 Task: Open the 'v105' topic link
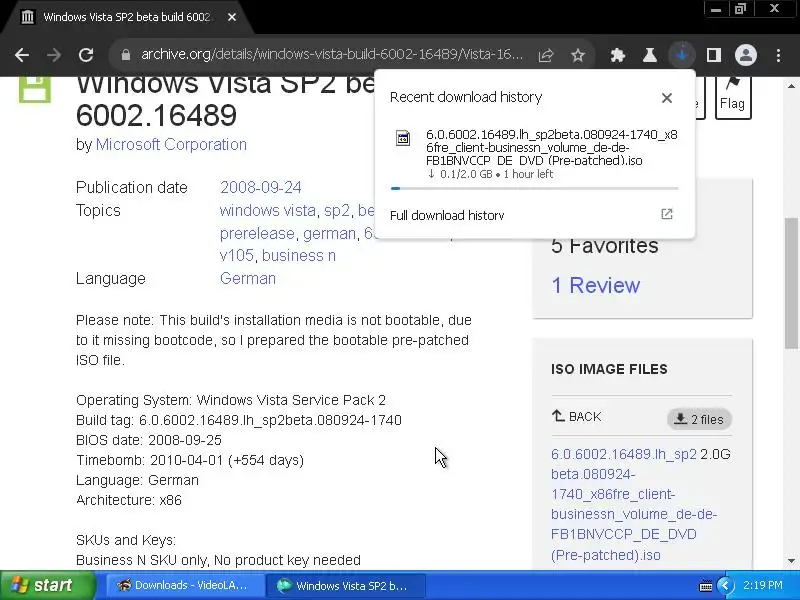(236, 255)
